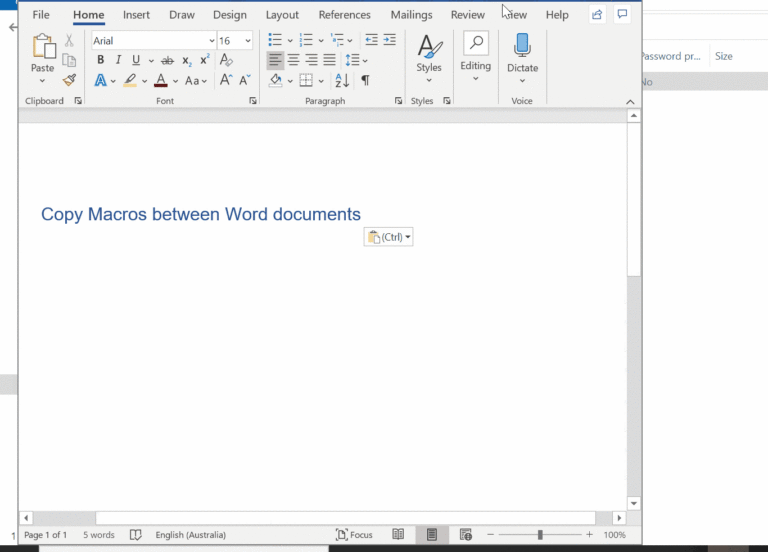768x552 pixels.
Task: Toggle Strikethrough formatting
Action: [x=168, y=61]
